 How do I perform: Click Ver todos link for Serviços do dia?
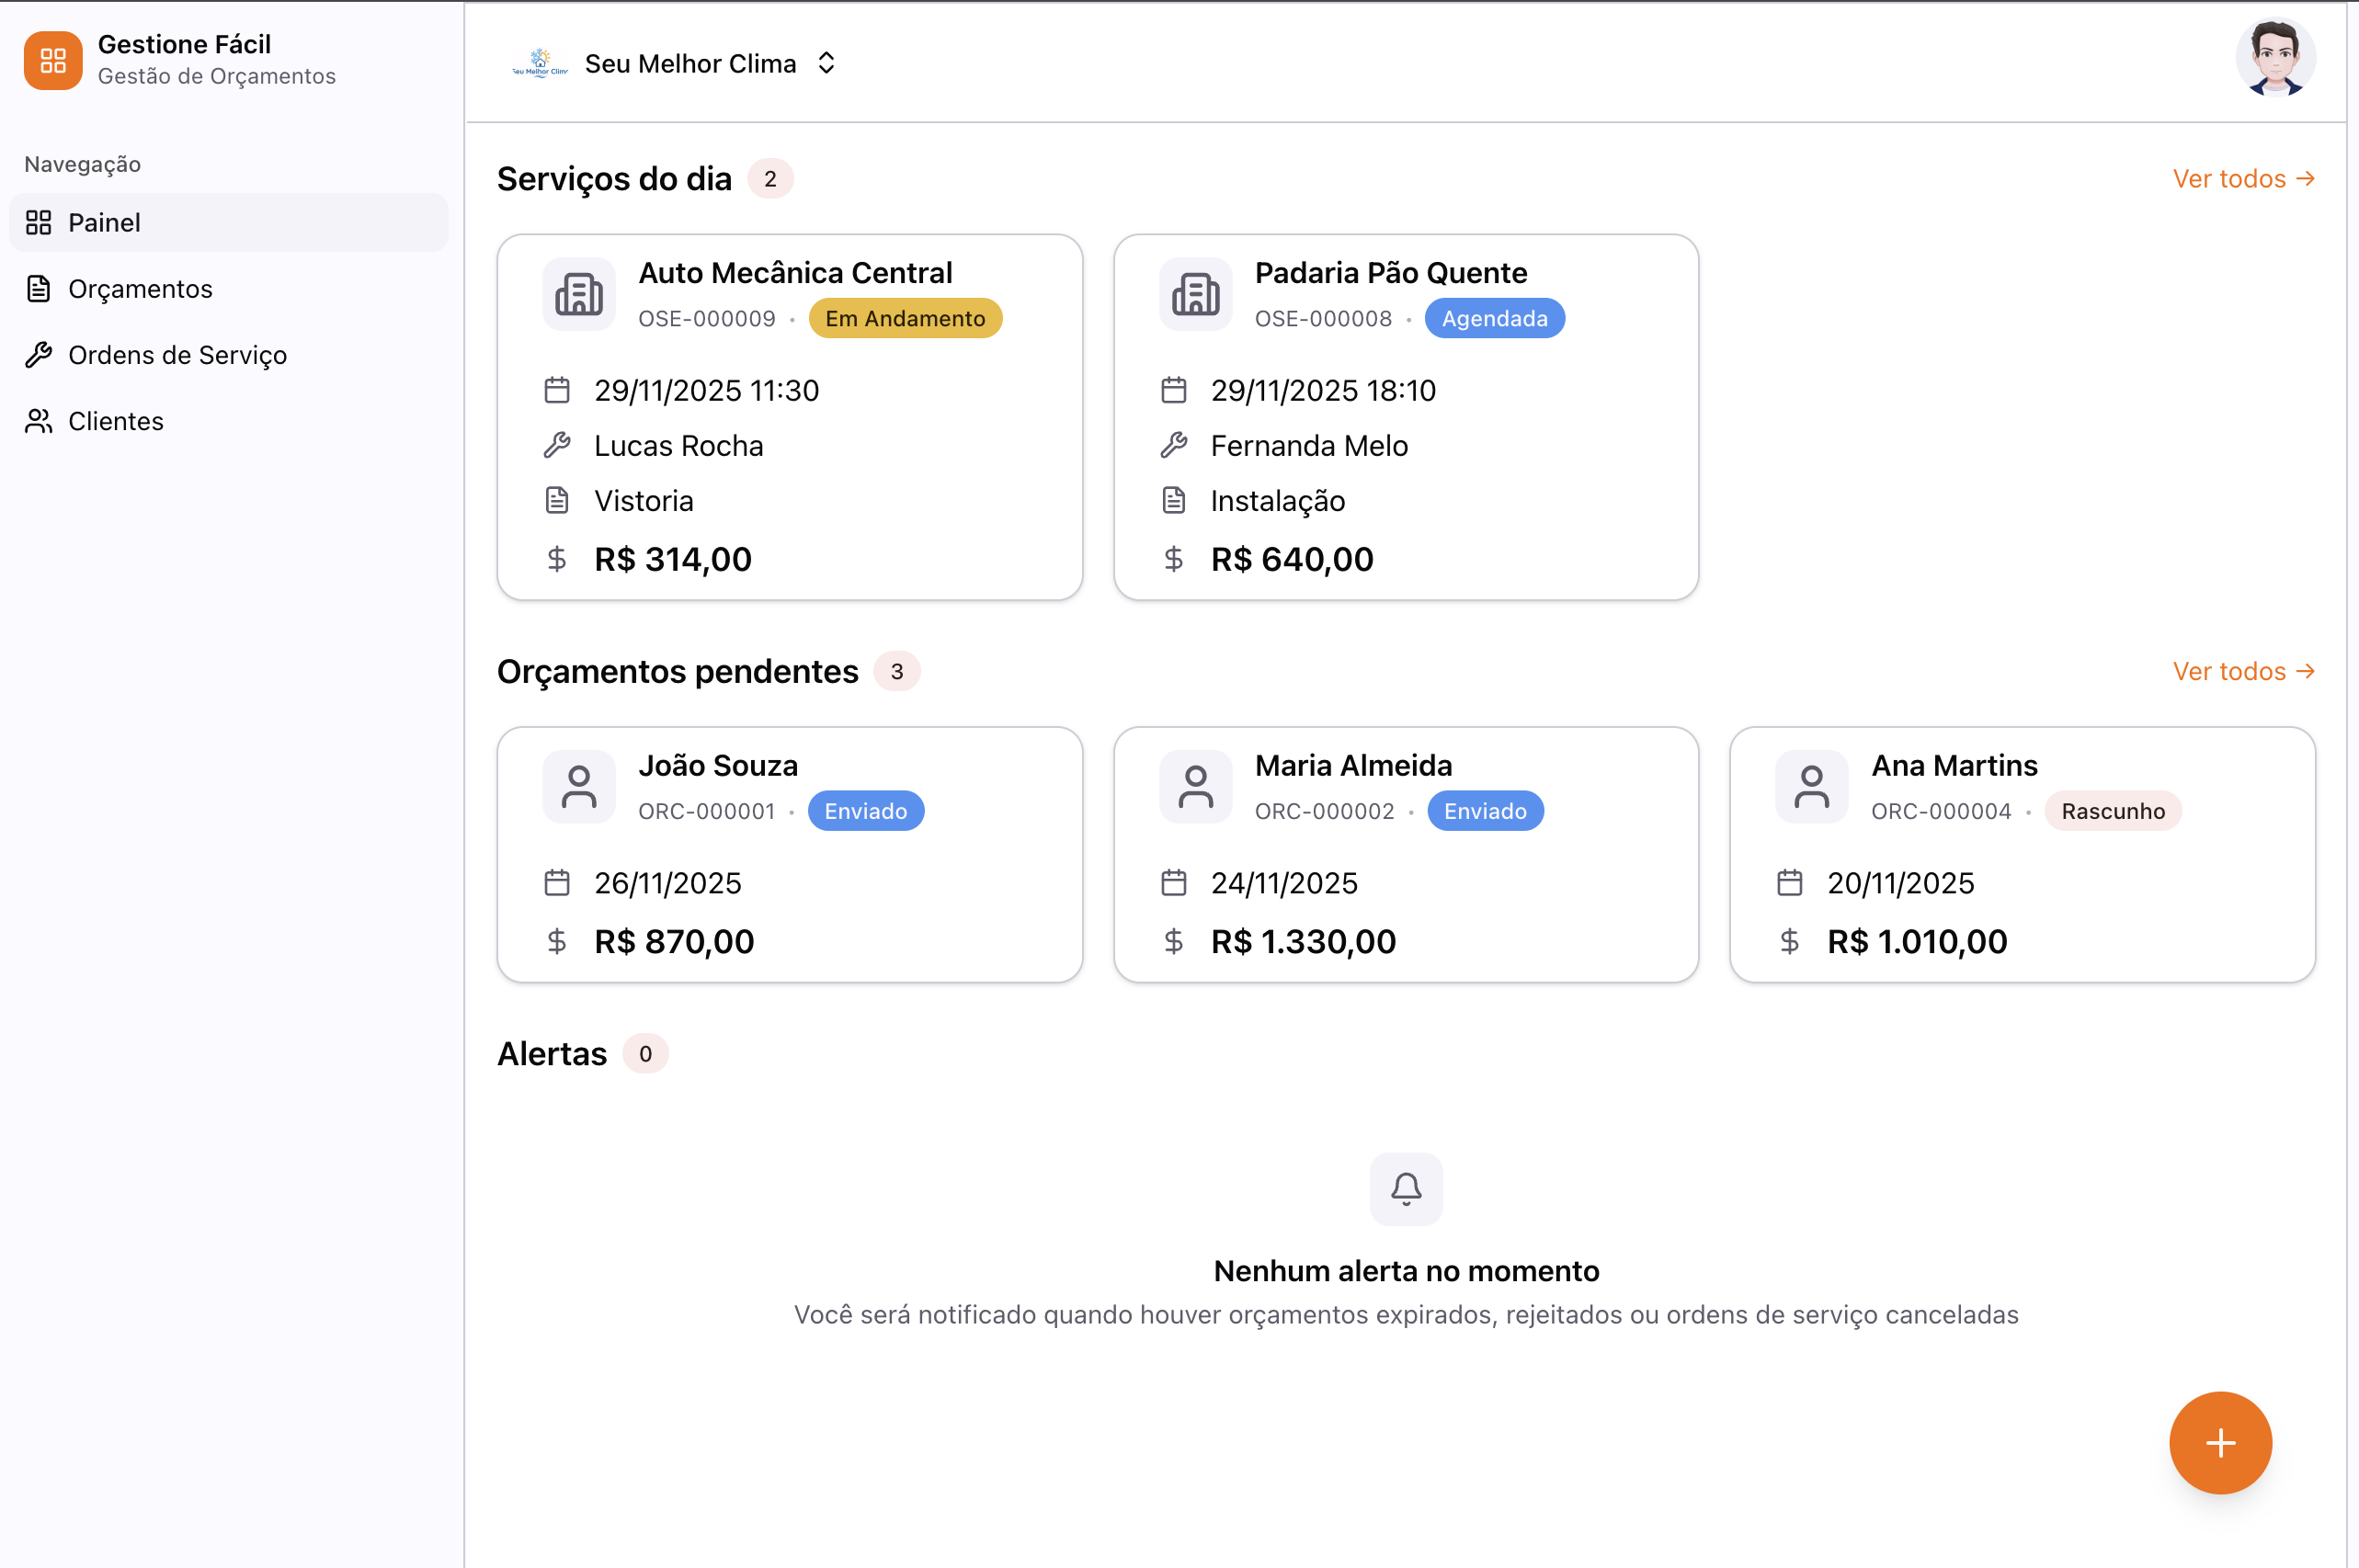pyautogui.click(x=2243, y=179)
